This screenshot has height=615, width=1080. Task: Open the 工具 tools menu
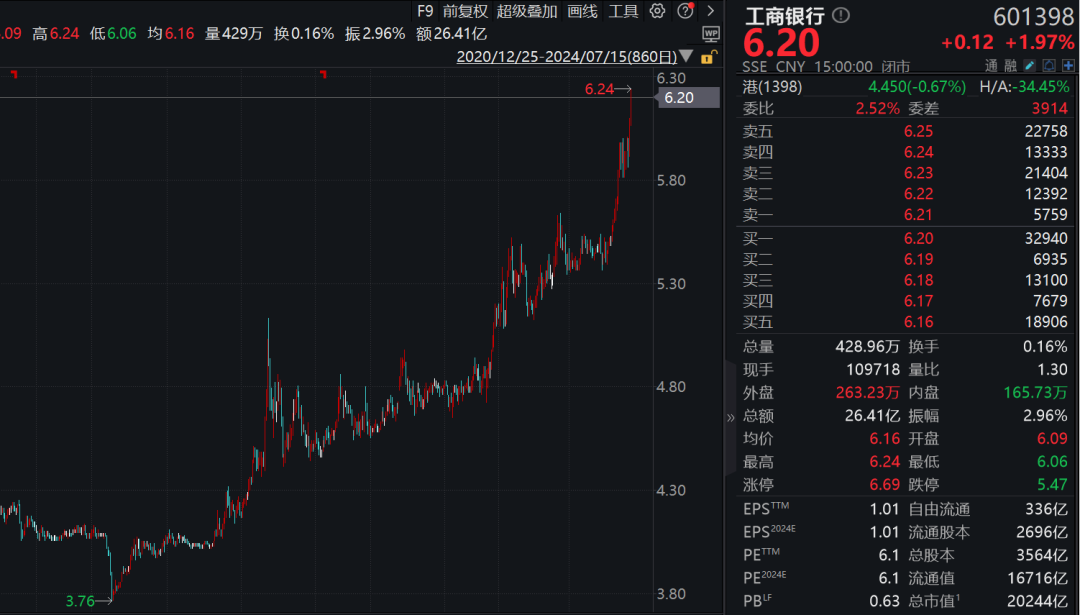point(623,11)
